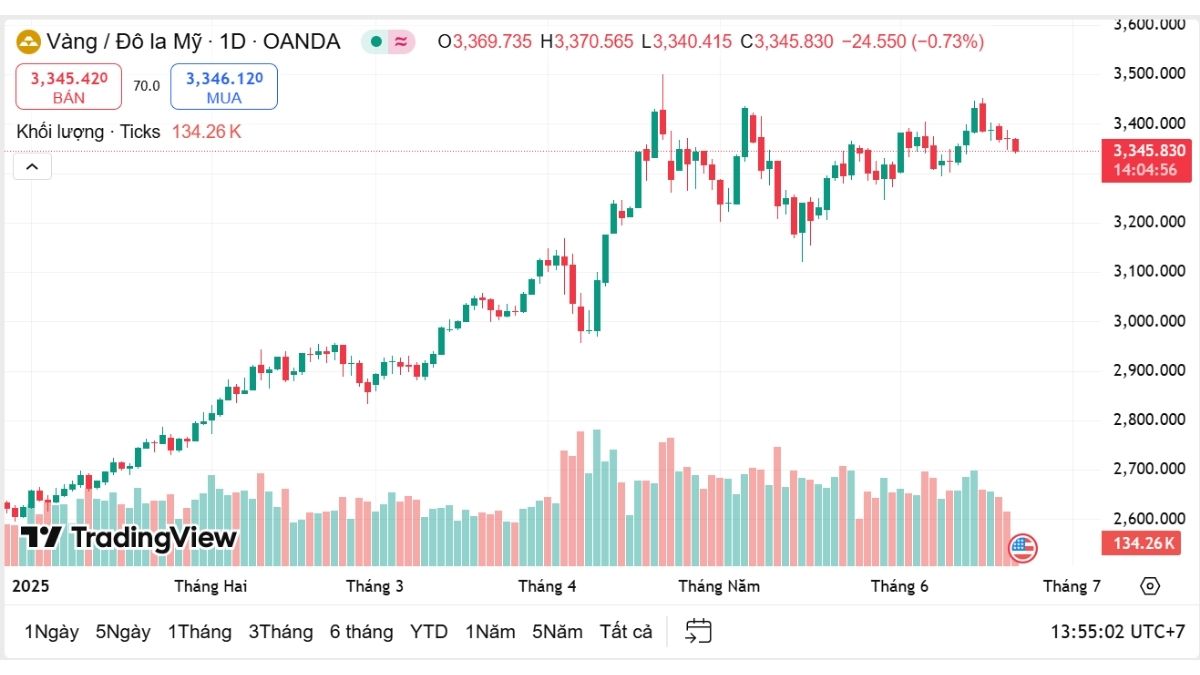Click the red BÁN sell price button
Image resolution: width=1200 pixels, height=675 pixels.
coord(69,86)
